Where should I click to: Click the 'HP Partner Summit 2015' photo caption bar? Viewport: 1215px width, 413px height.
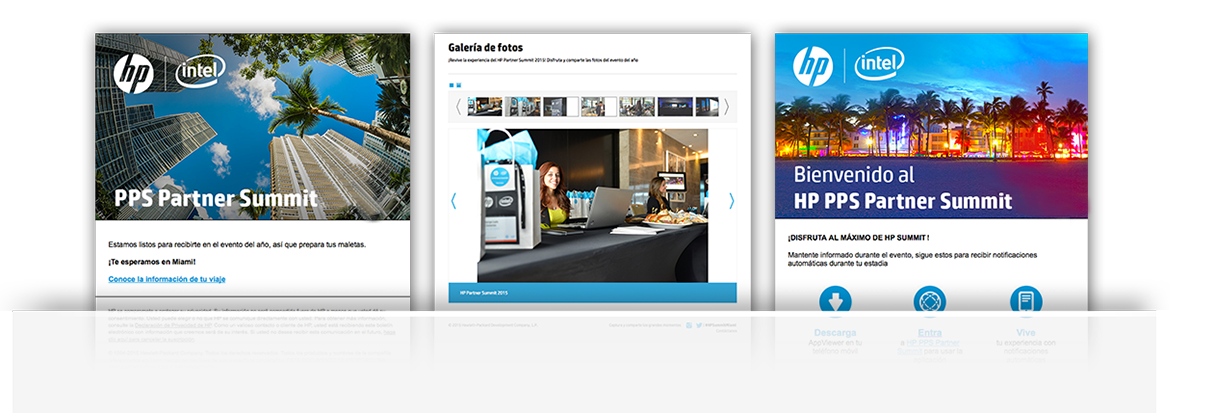point(592,293)
